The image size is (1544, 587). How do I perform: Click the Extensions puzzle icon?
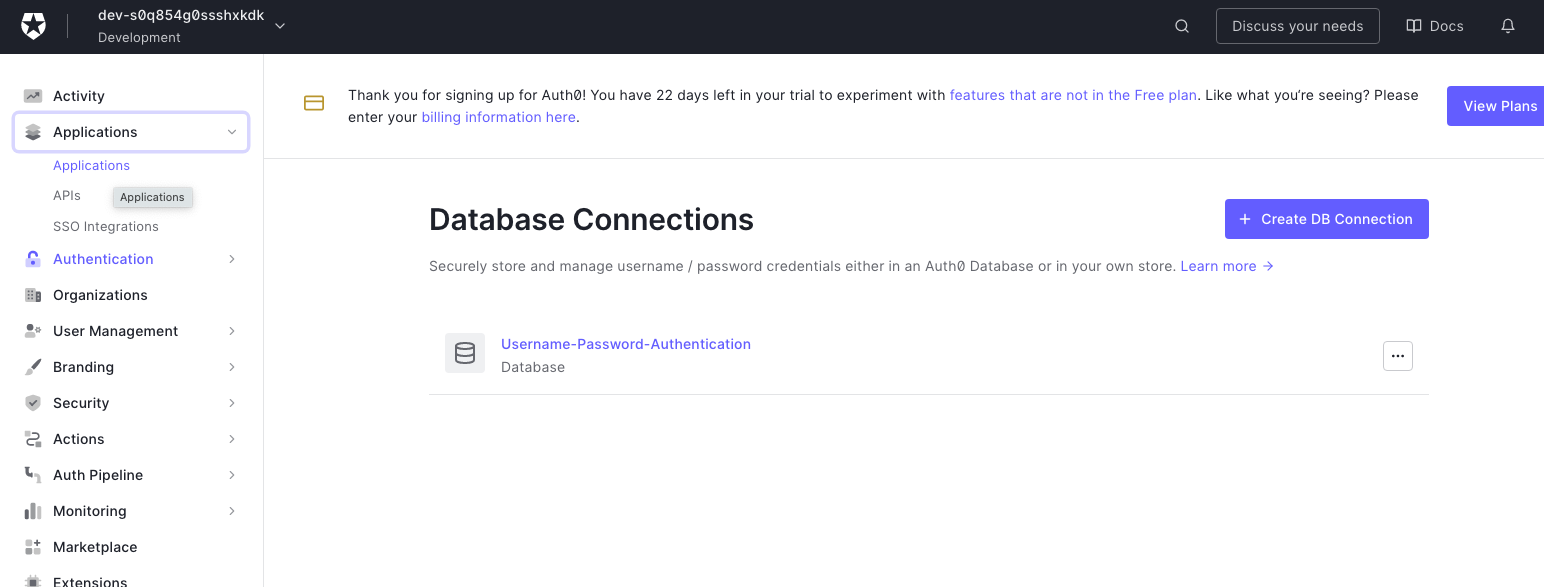tap(30, 580)
